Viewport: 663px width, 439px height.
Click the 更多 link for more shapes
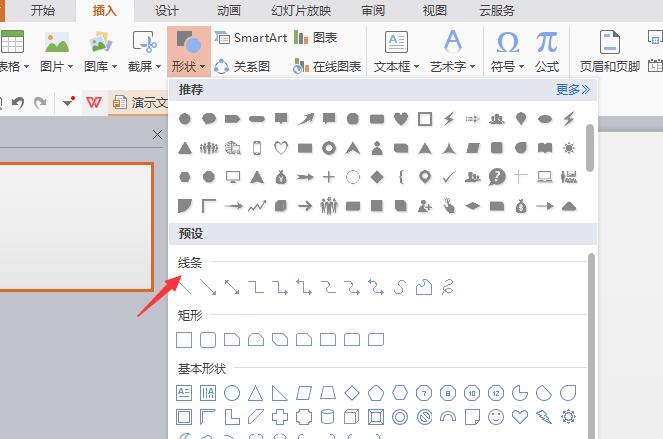[573, 89]
